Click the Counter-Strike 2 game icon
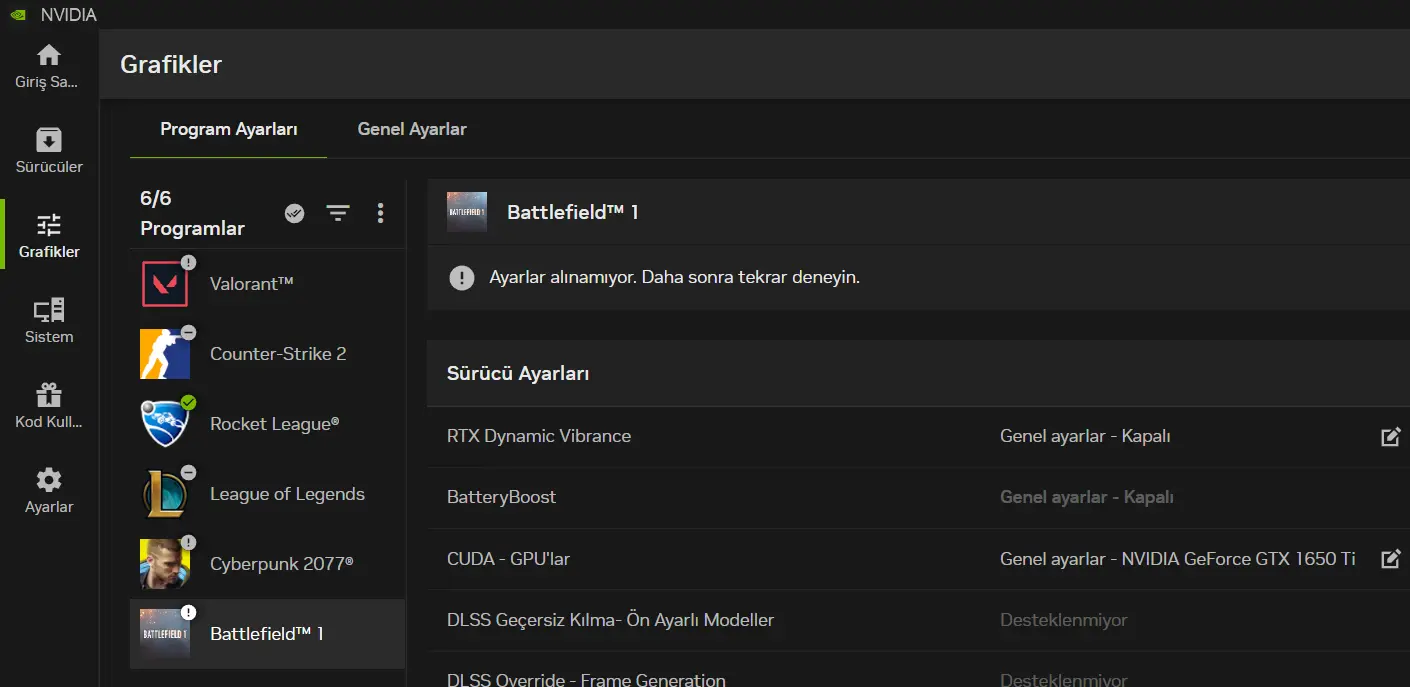The height and width of the screenshot is (687, 1410). tap(165, 354)
